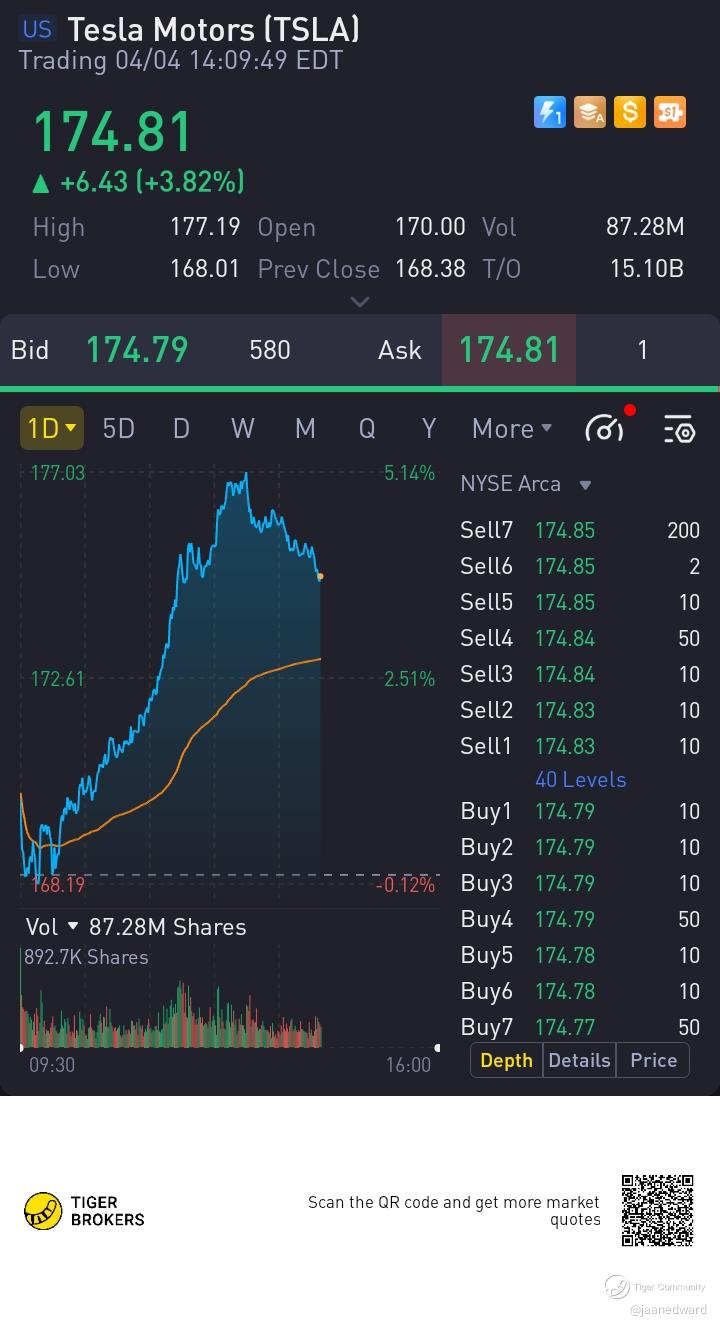Tap the 09:30 time axis label
This screenshot has width=720, height=1326.
pyautogui.click(x=51, y=1065)
